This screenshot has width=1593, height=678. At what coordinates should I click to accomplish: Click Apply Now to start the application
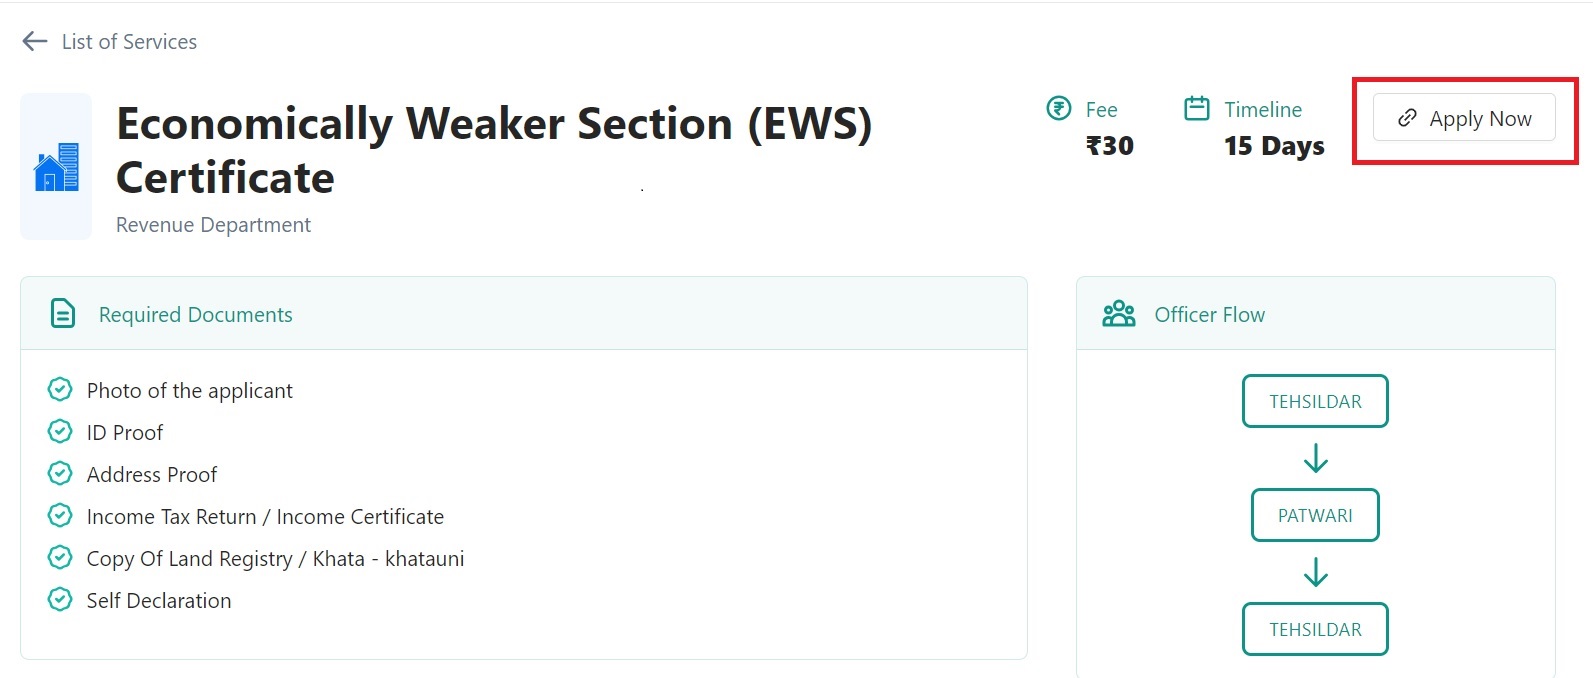click(1465, 118)
